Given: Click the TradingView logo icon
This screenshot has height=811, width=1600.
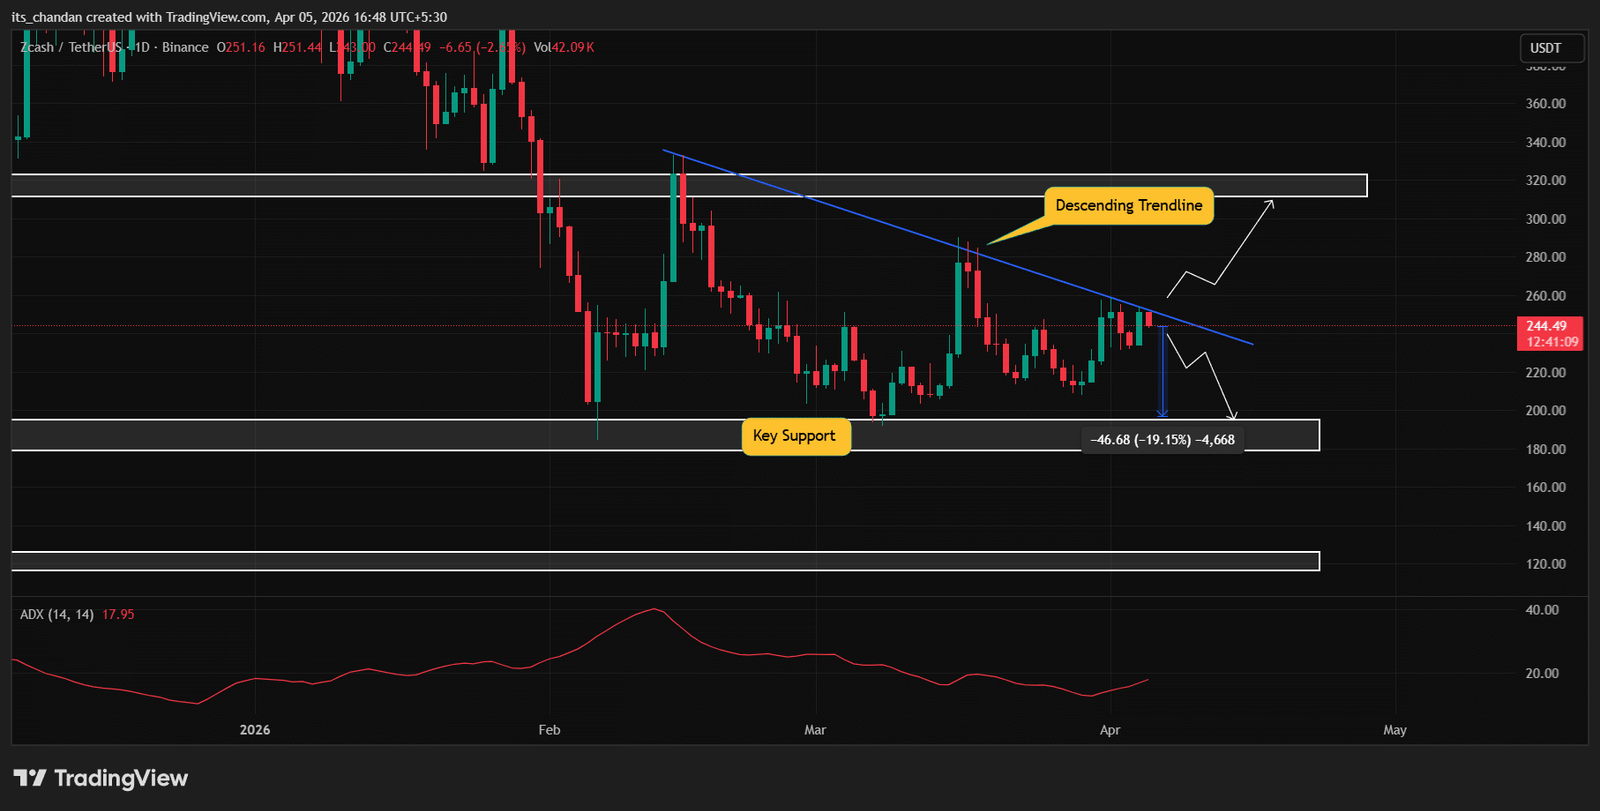Looking at the screenshot, I should (x=30, y=778).
